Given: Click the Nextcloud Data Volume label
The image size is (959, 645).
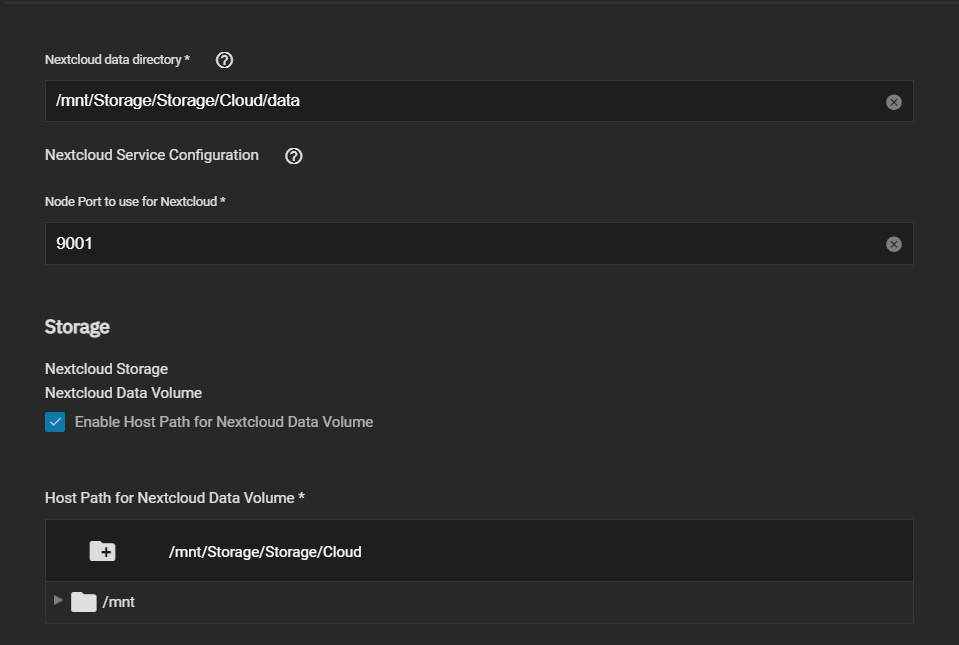Looking at the screenshot, I should tap(124, 393).
